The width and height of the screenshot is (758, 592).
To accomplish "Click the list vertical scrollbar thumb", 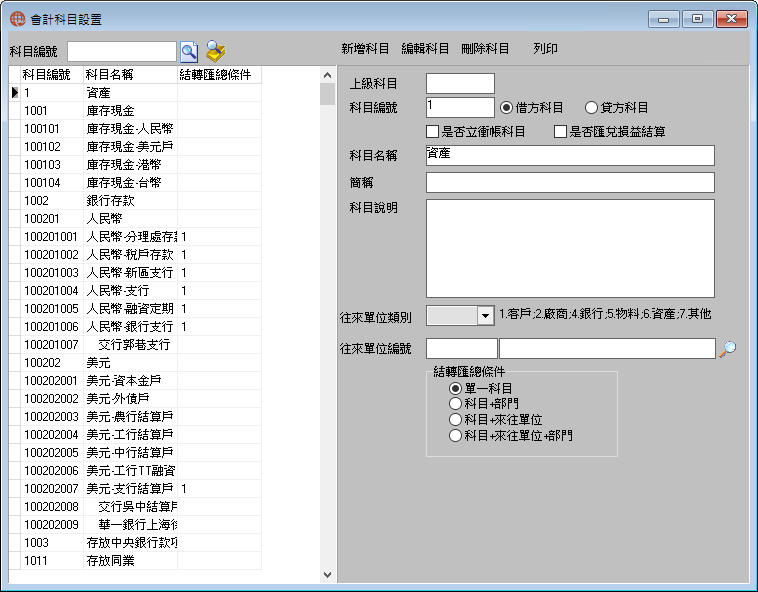I will click(327, 94).
